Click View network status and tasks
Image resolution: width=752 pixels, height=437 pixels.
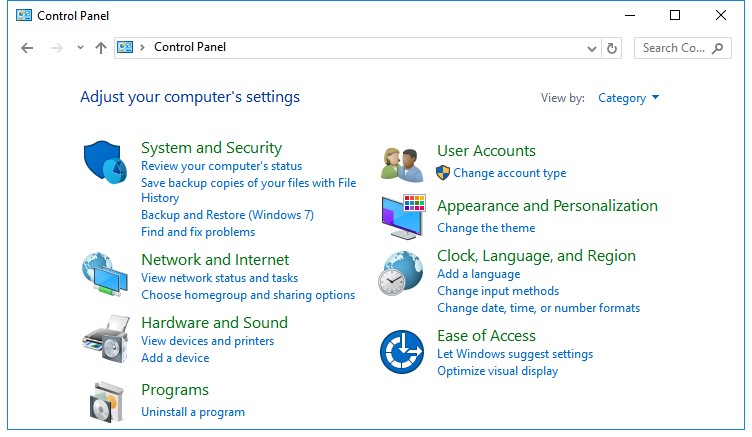pos(220,278)
